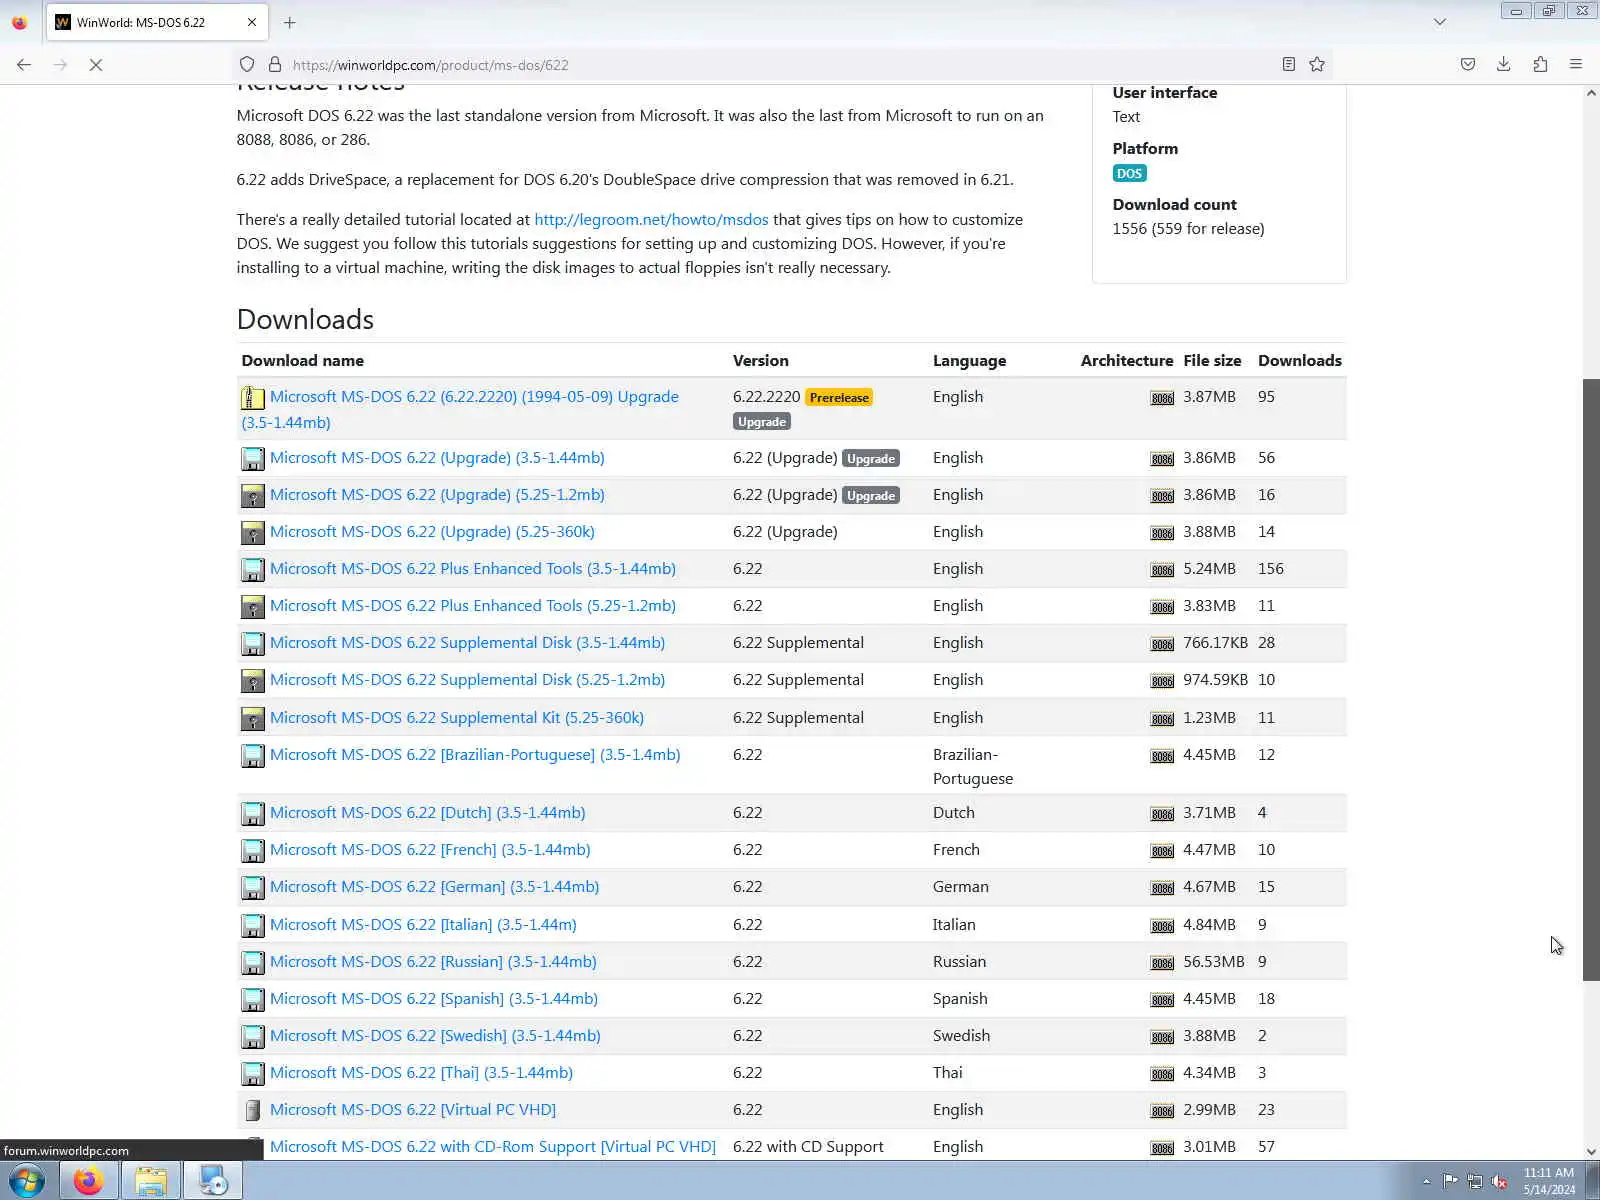Click the Downloads column header
Image resolution: width=1600 pixels, height=1200 pixels.
tap(1300, 360)
